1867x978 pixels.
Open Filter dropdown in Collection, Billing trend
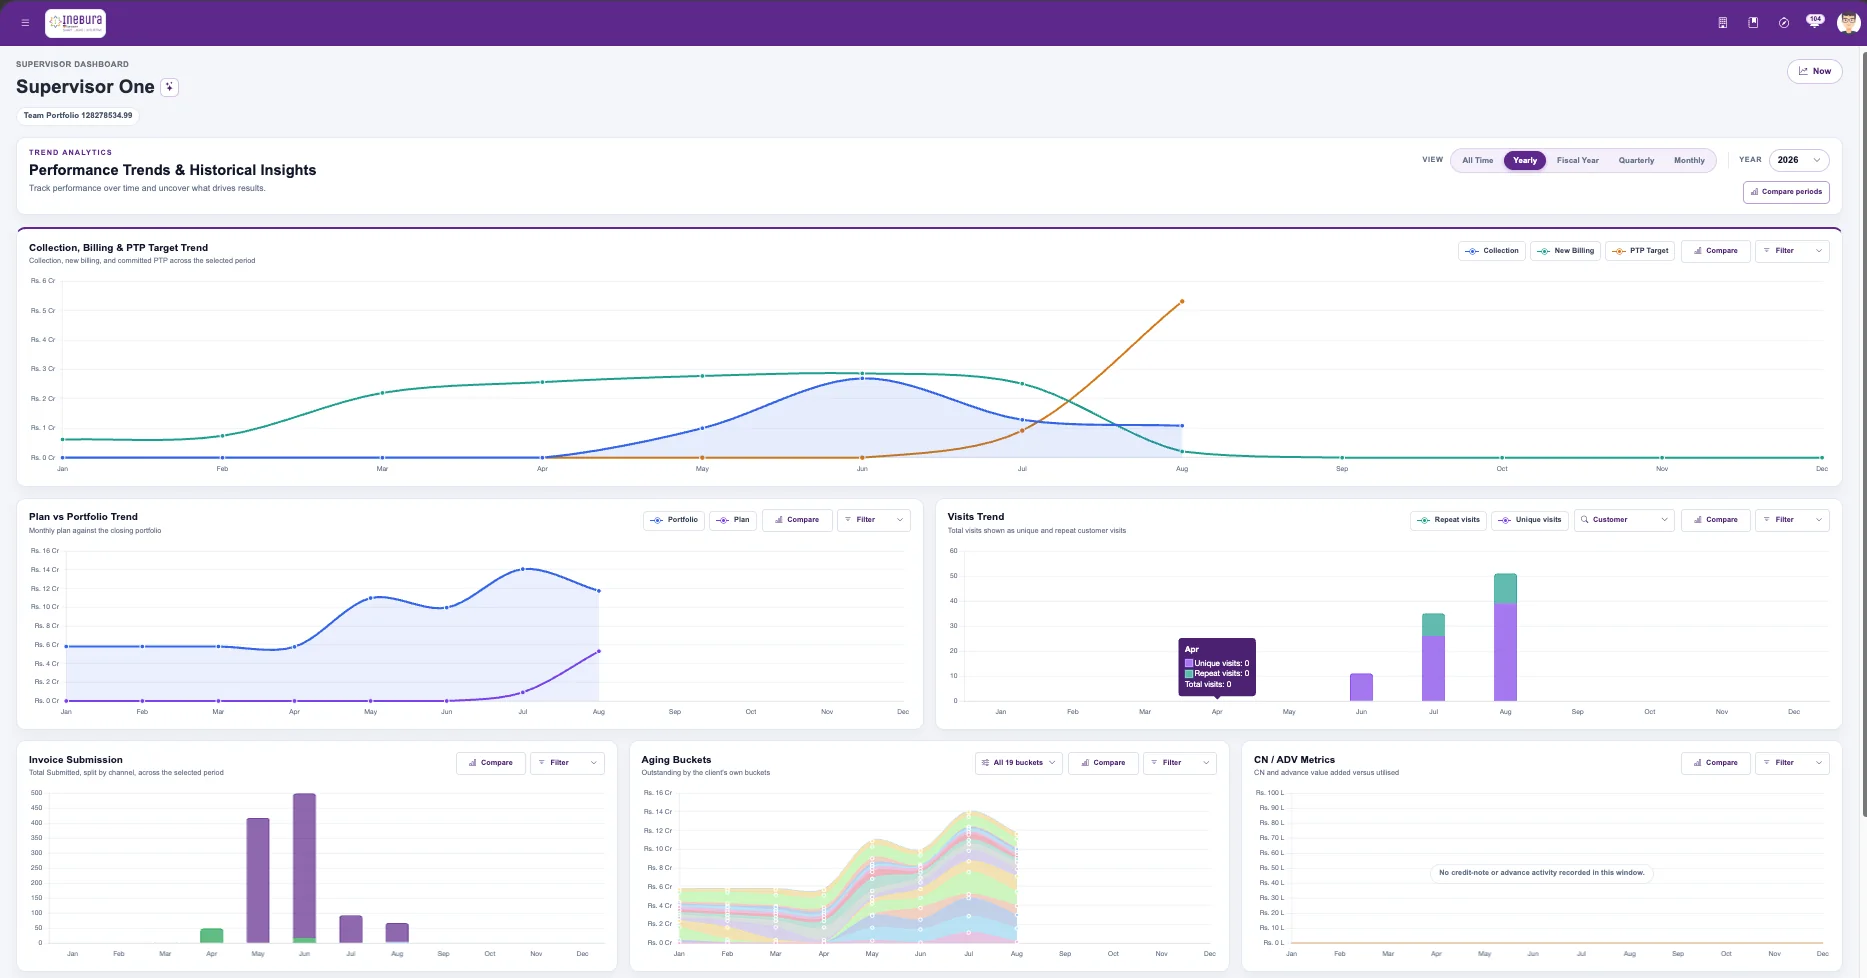[1792, 251]
